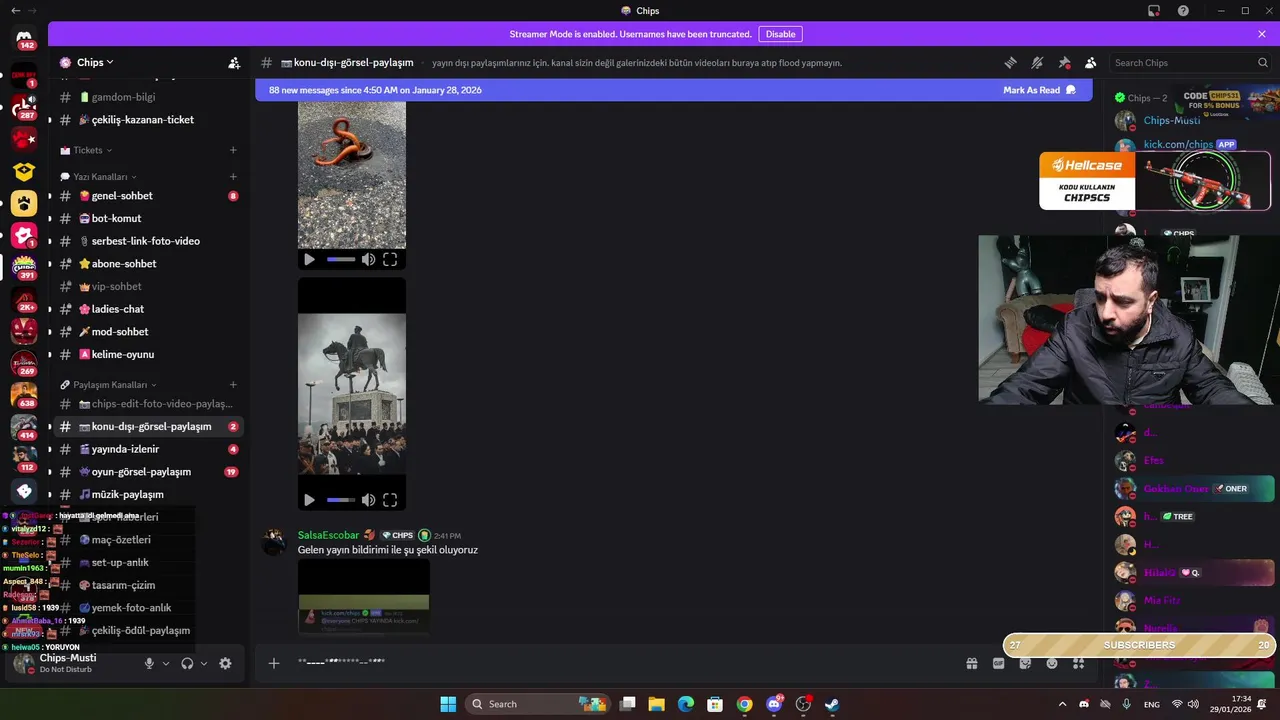Open the bot-komut channel
Viewport: 1280px width, 720px height.
(148, 218)
